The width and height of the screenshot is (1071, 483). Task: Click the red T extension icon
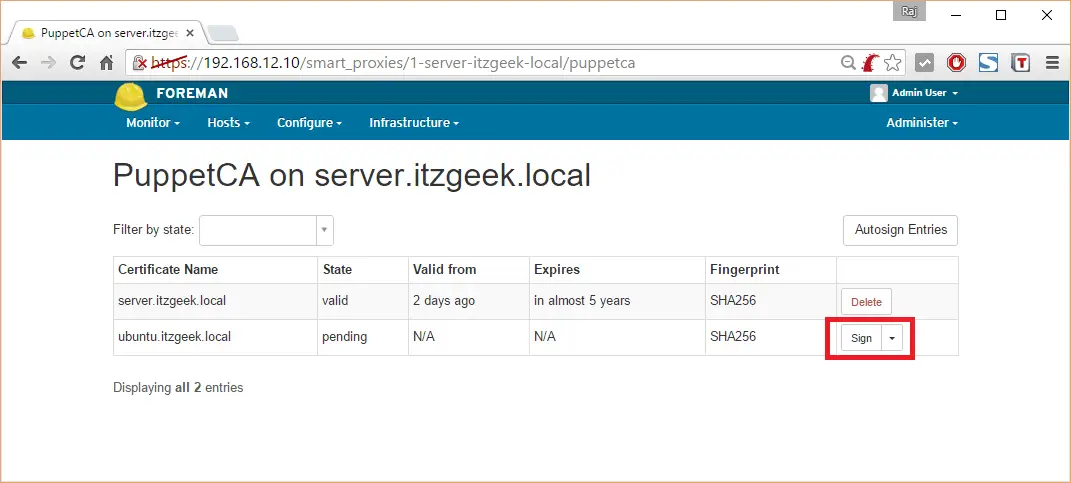[x=1020, y=63]
